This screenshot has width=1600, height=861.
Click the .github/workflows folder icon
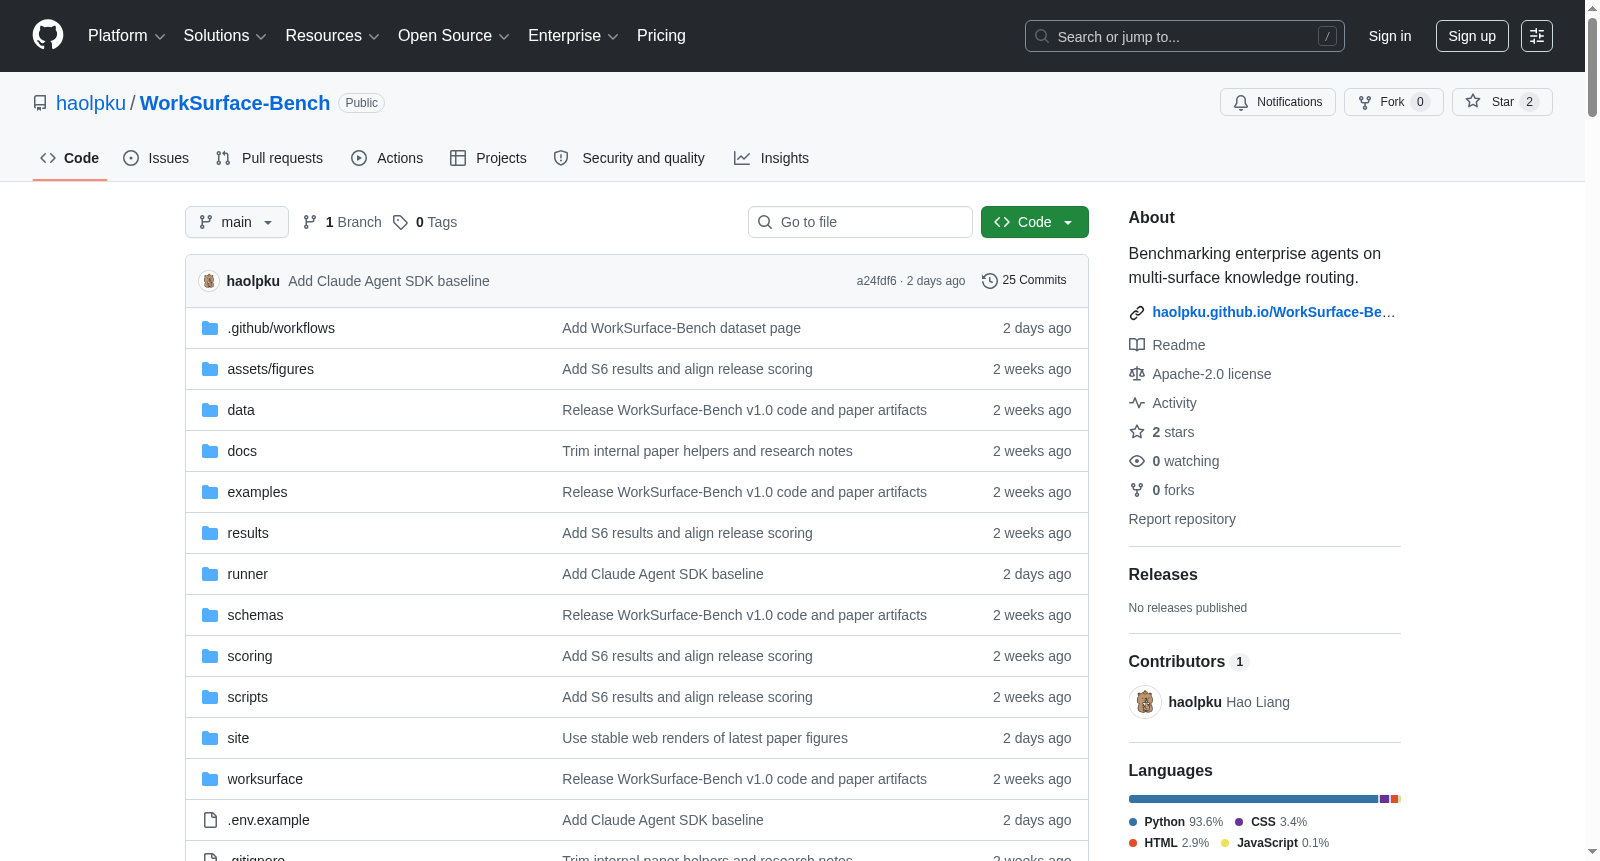tap(210, 328)
